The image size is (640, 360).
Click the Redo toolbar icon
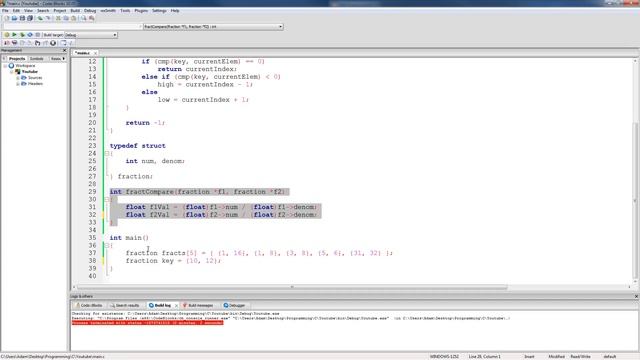pos(48,18)
